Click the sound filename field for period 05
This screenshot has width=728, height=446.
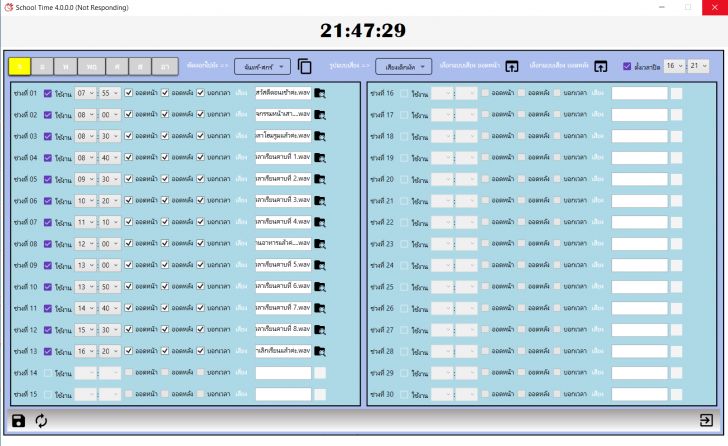[x=283, y=179]
